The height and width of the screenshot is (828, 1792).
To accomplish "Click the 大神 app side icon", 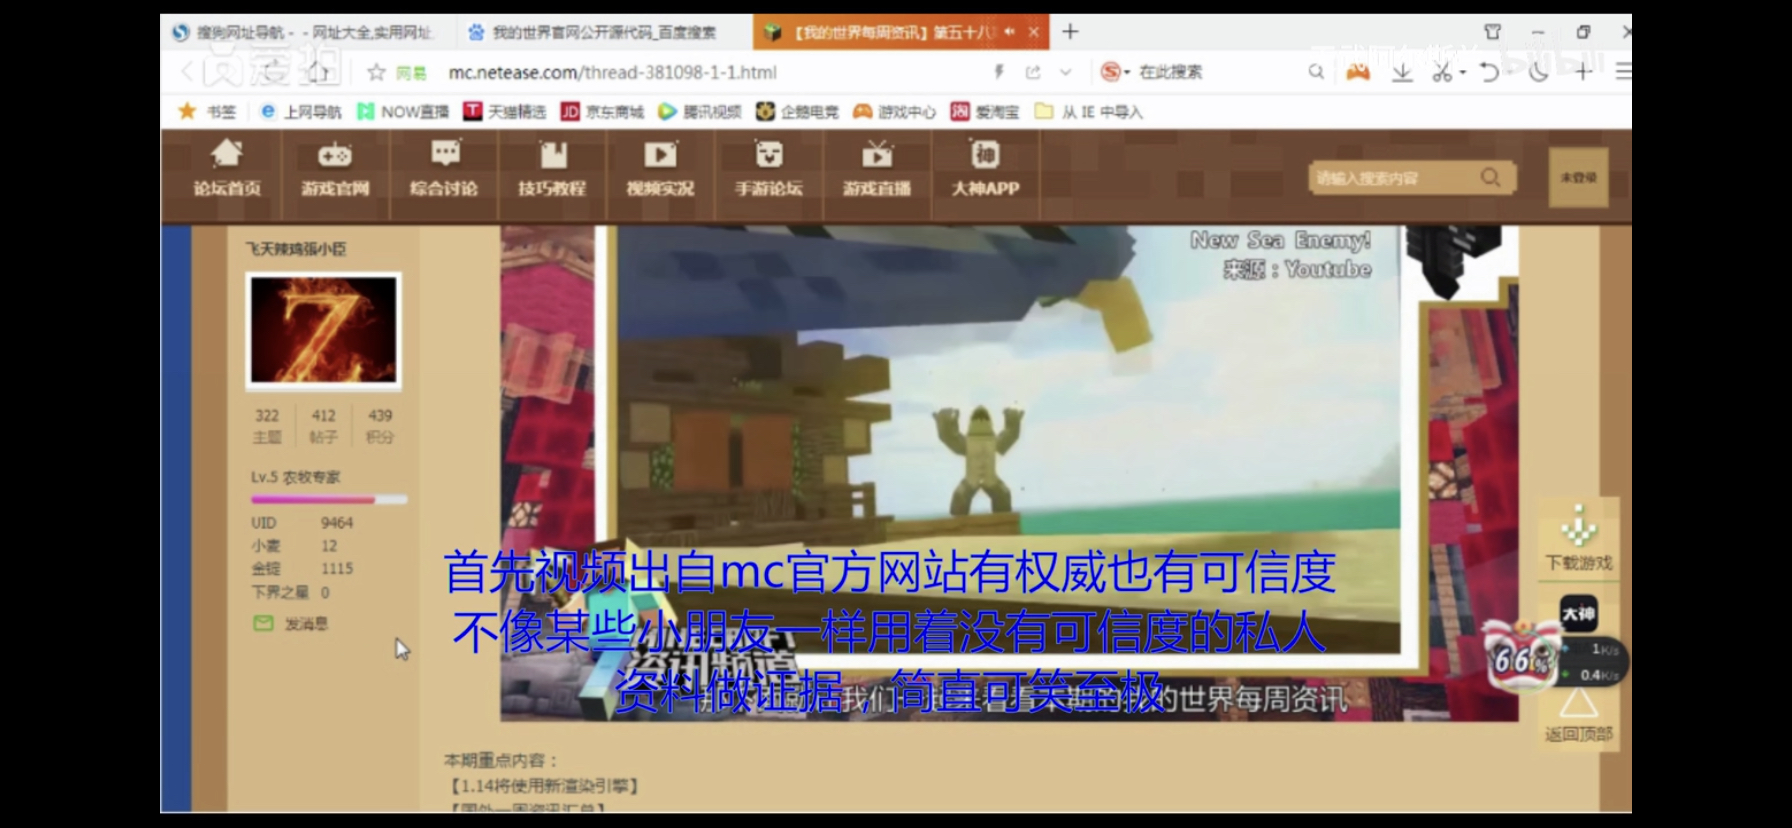I will click(1579, 613).
